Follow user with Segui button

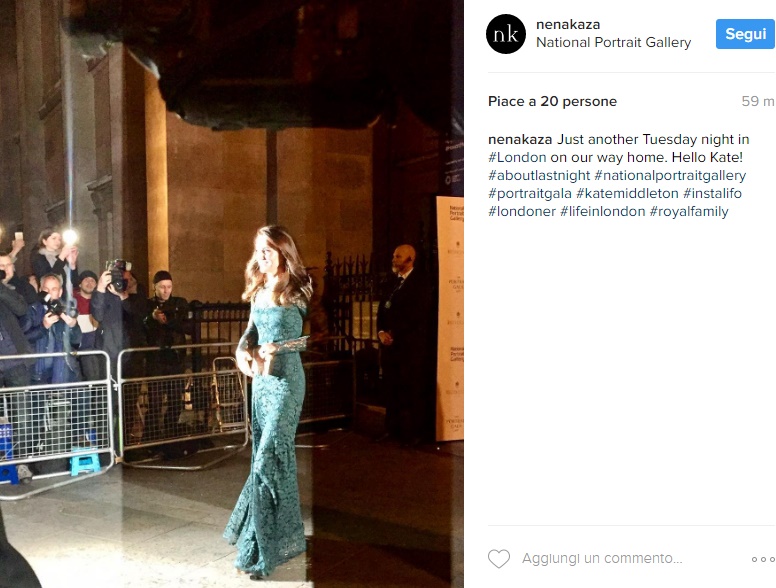click(x=745, y=34)
